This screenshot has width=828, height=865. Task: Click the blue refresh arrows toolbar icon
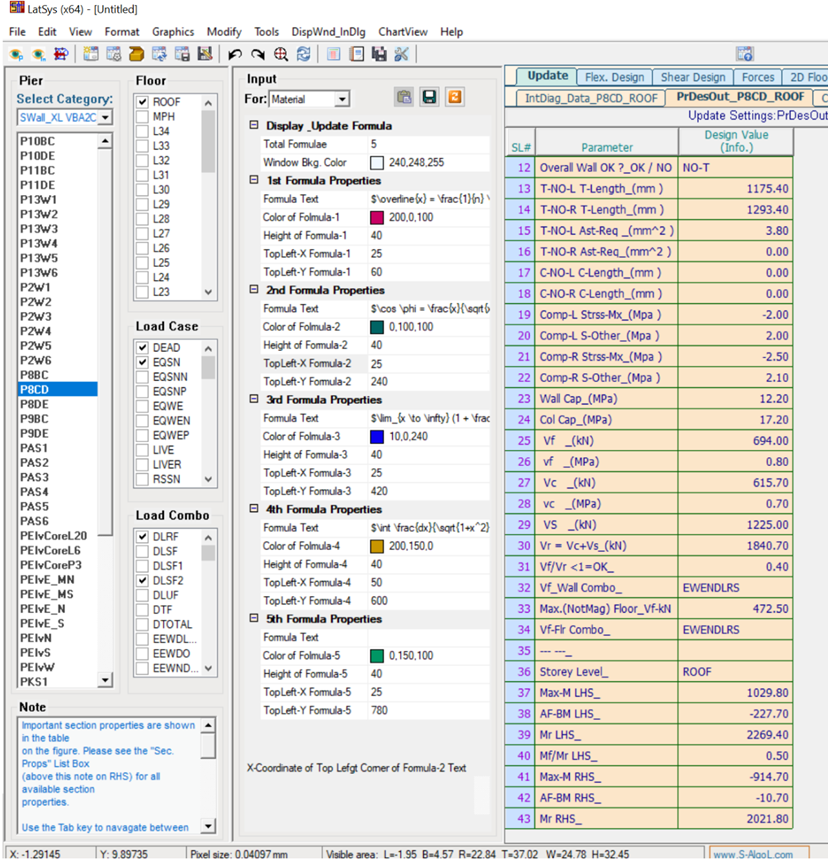303,54
